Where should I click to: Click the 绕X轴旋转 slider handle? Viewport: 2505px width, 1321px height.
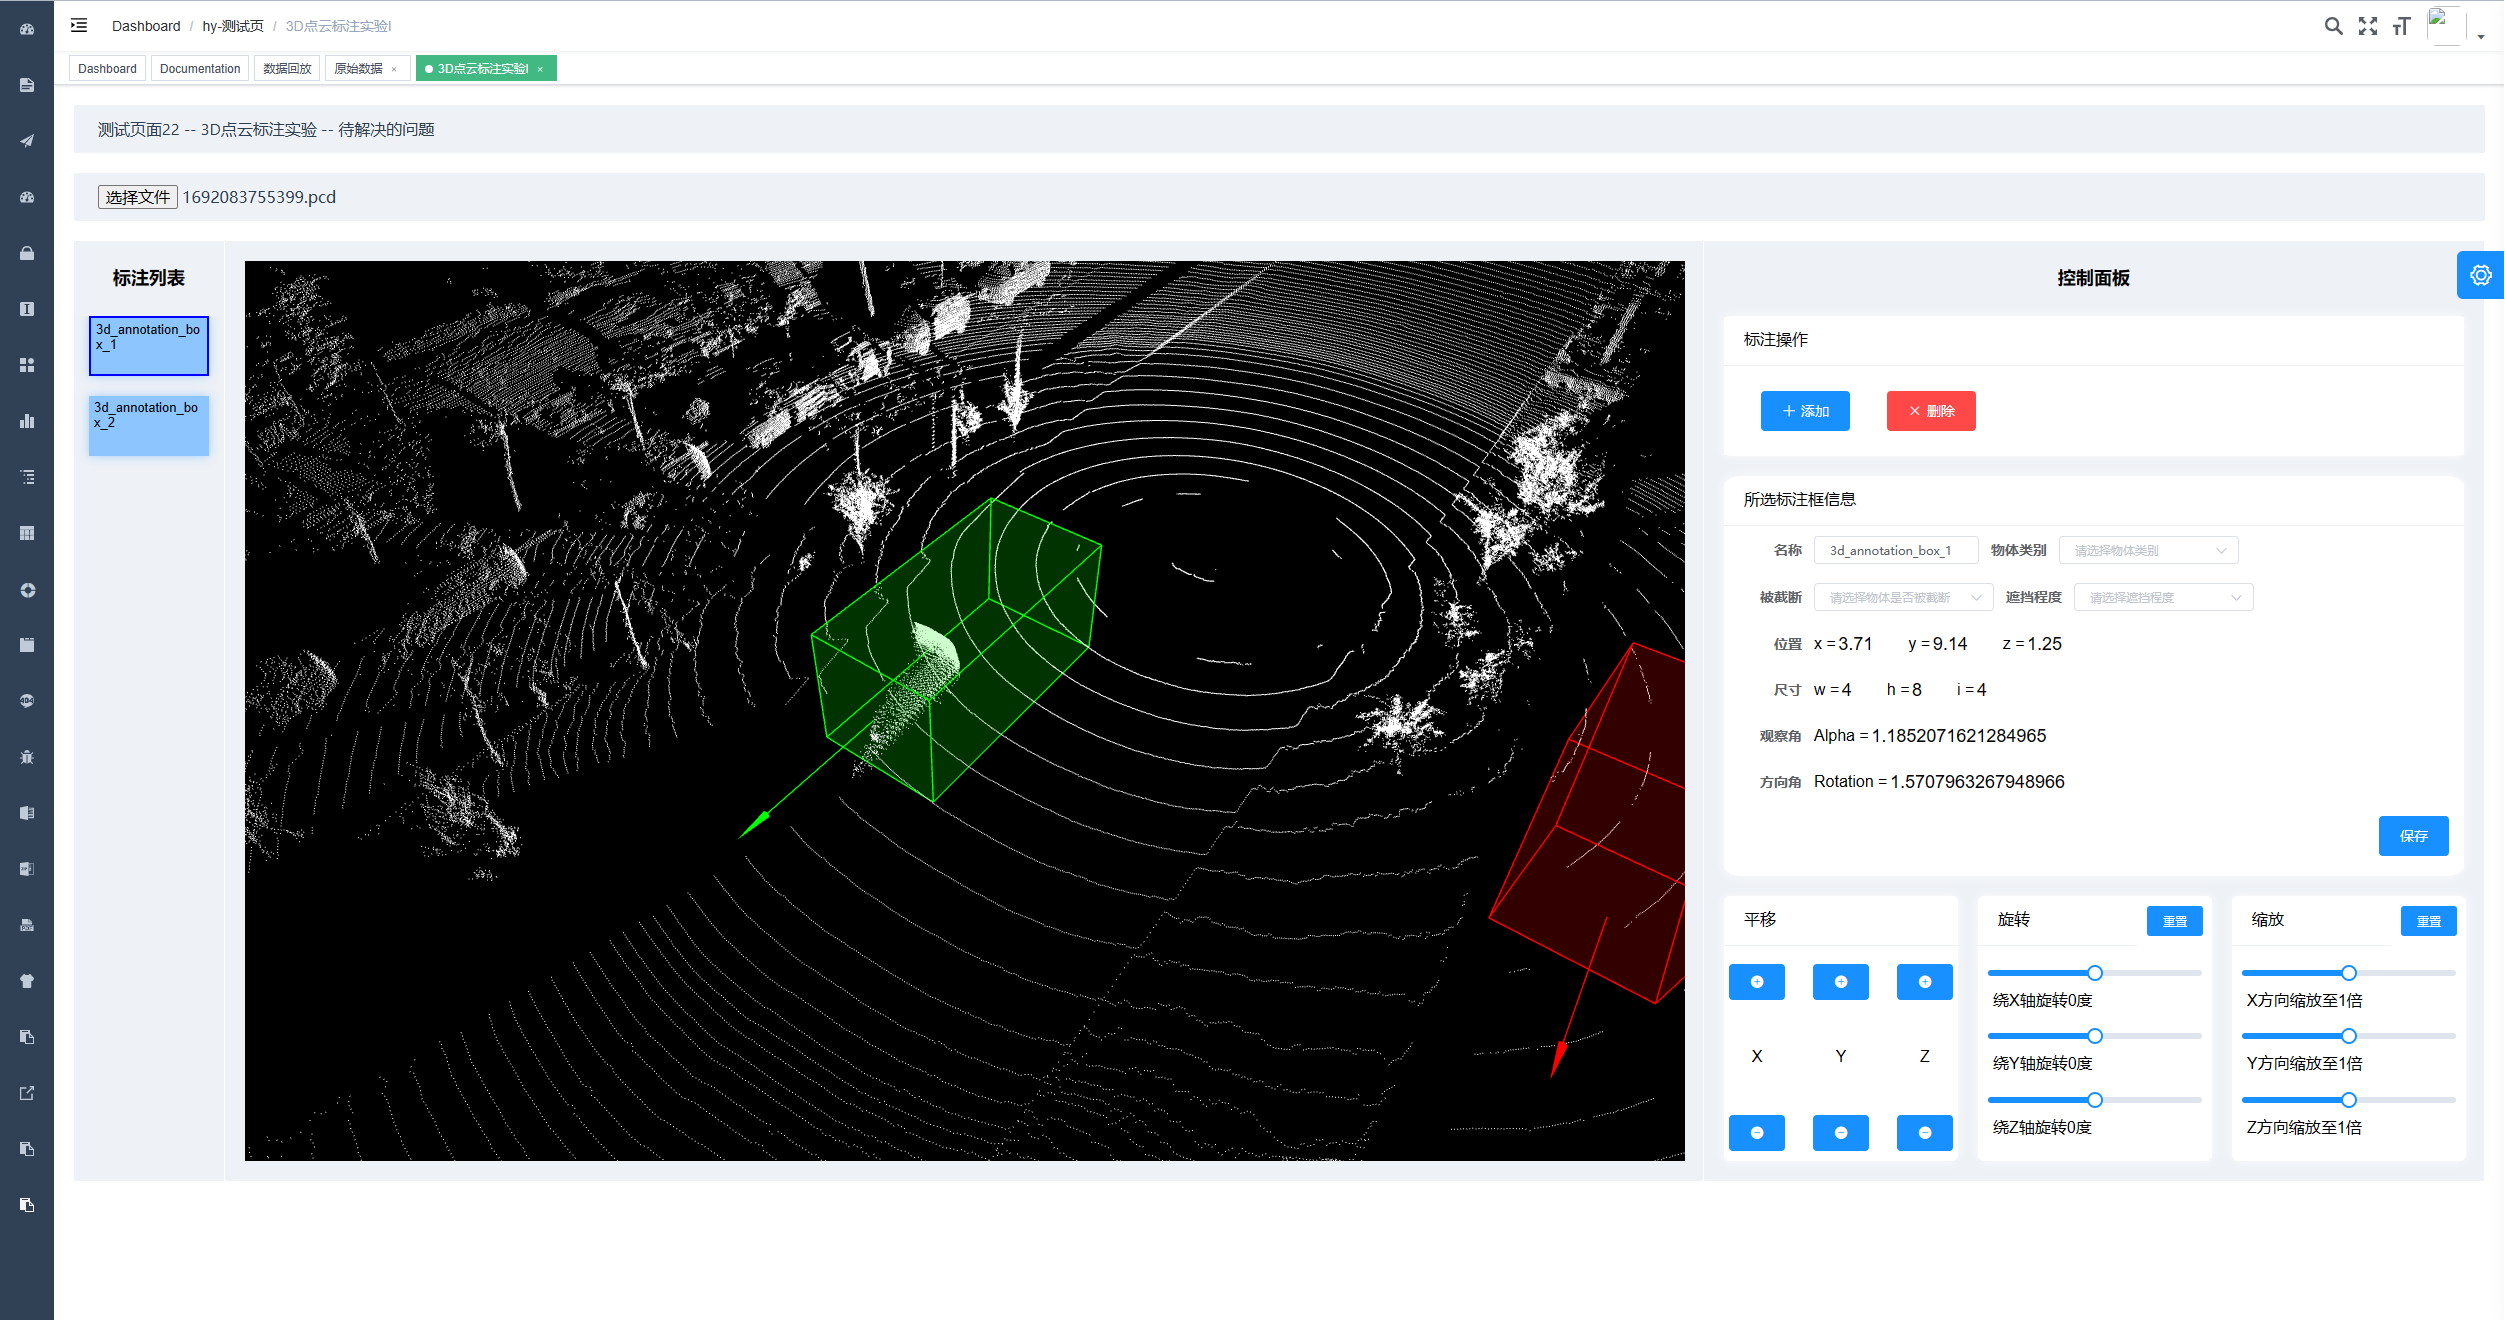tap(2094, 973)
